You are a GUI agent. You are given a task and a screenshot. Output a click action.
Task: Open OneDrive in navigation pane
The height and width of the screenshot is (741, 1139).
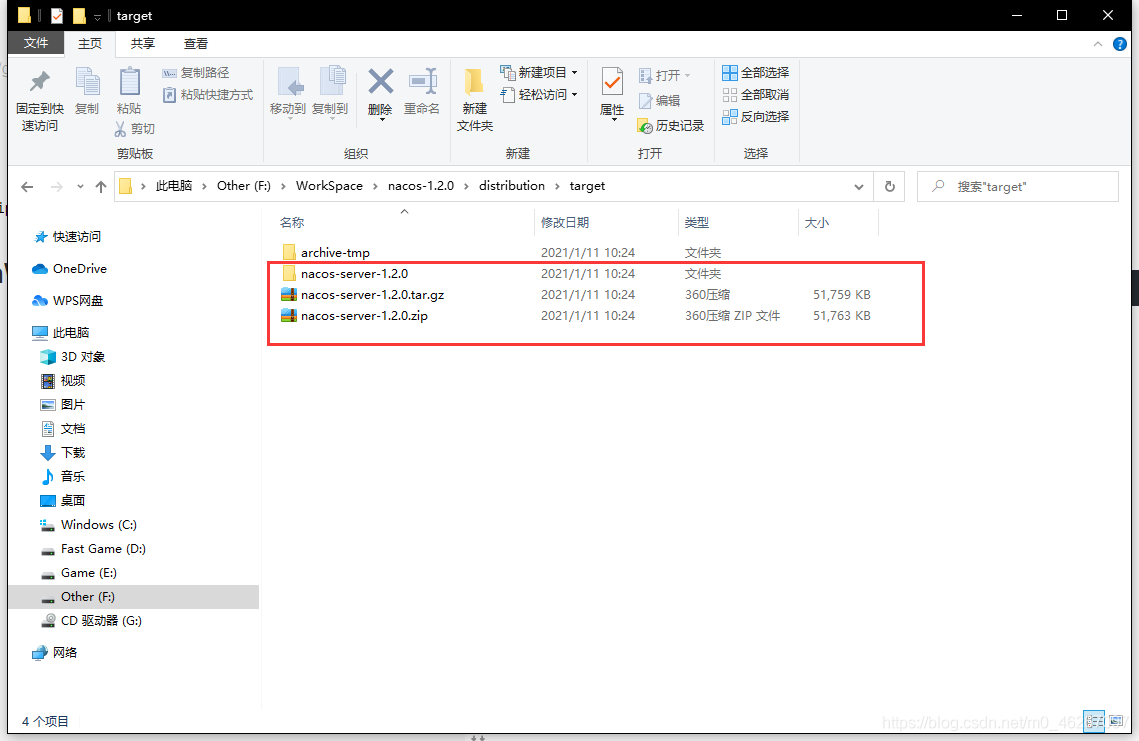pos(70,269)
